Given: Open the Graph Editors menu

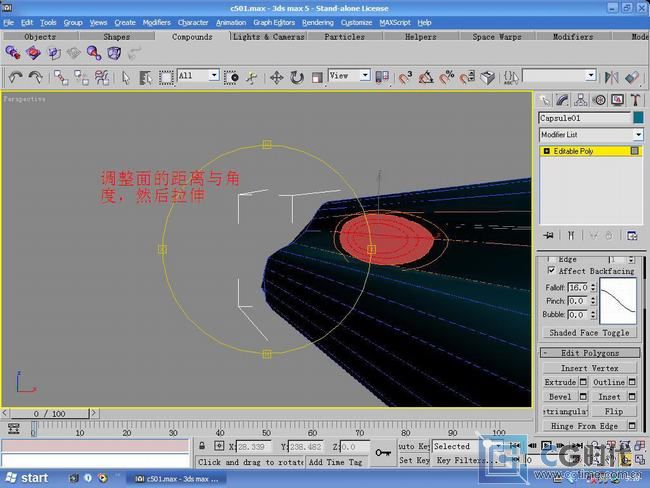Looking at the screenshot, I should tap(274, 22).
